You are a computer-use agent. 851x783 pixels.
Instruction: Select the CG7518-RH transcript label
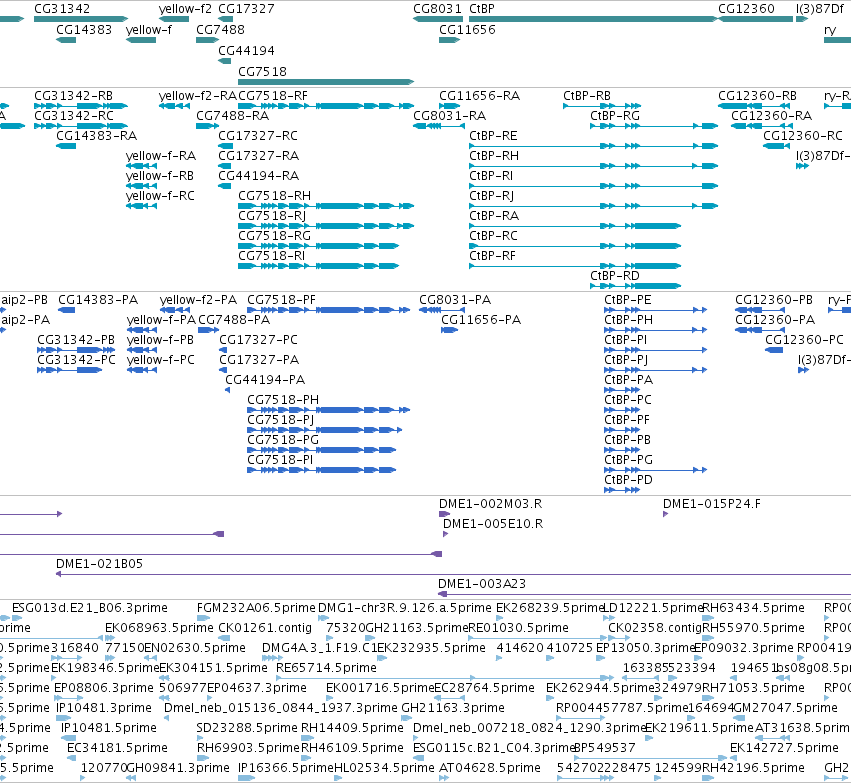pyautogui.click(x=274, y=196)
